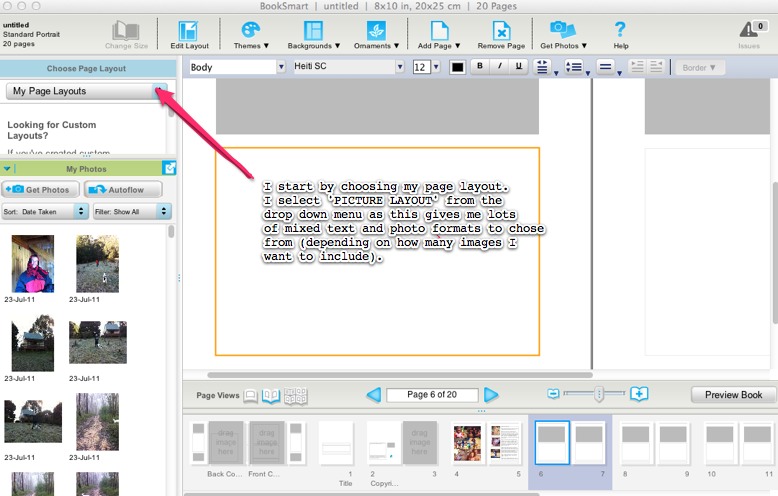Click the font size field showing 12

tap(421, 67)
